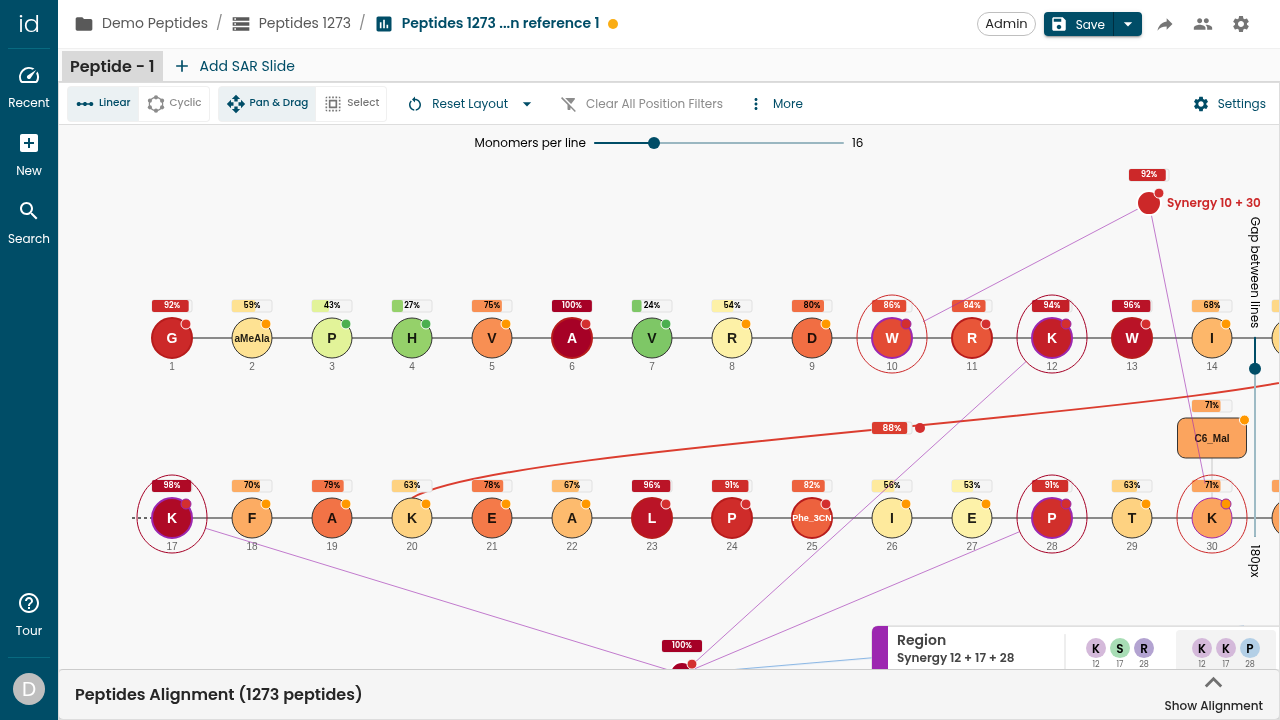Switch to Cyclic layout mode
Viewport: 1280px width, 720px height.
point(175,103)
